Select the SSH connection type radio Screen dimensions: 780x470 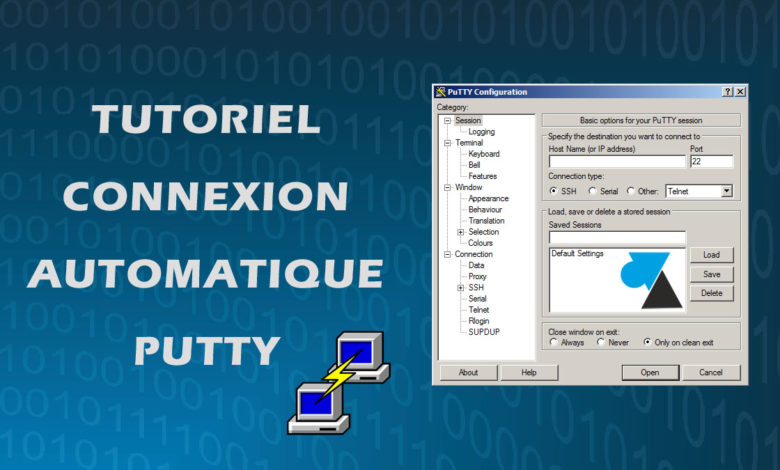(554, 191)
